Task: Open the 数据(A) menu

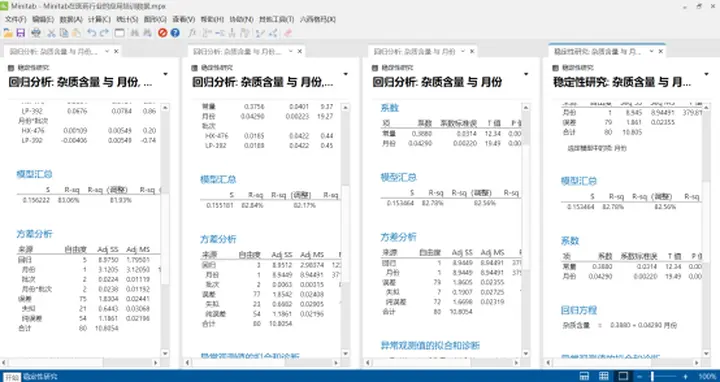Action: pyautogui.click(x=71, y=19)
